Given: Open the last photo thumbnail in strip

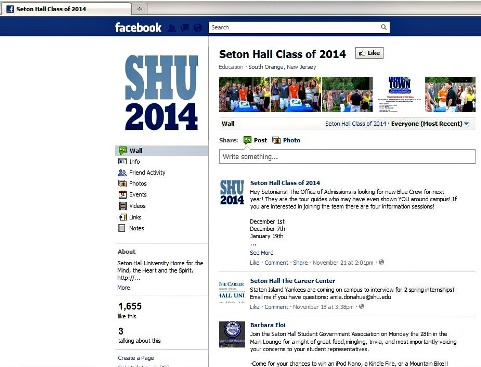Looking at the screenshot, I should click(x=450, y=94).
